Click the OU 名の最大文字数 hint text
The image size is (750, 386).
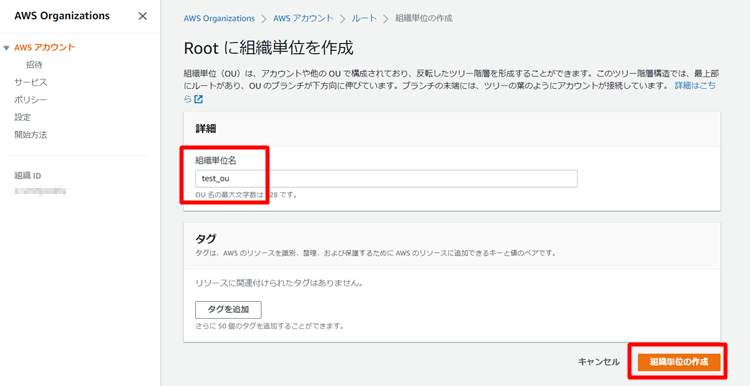click(246, 195)
